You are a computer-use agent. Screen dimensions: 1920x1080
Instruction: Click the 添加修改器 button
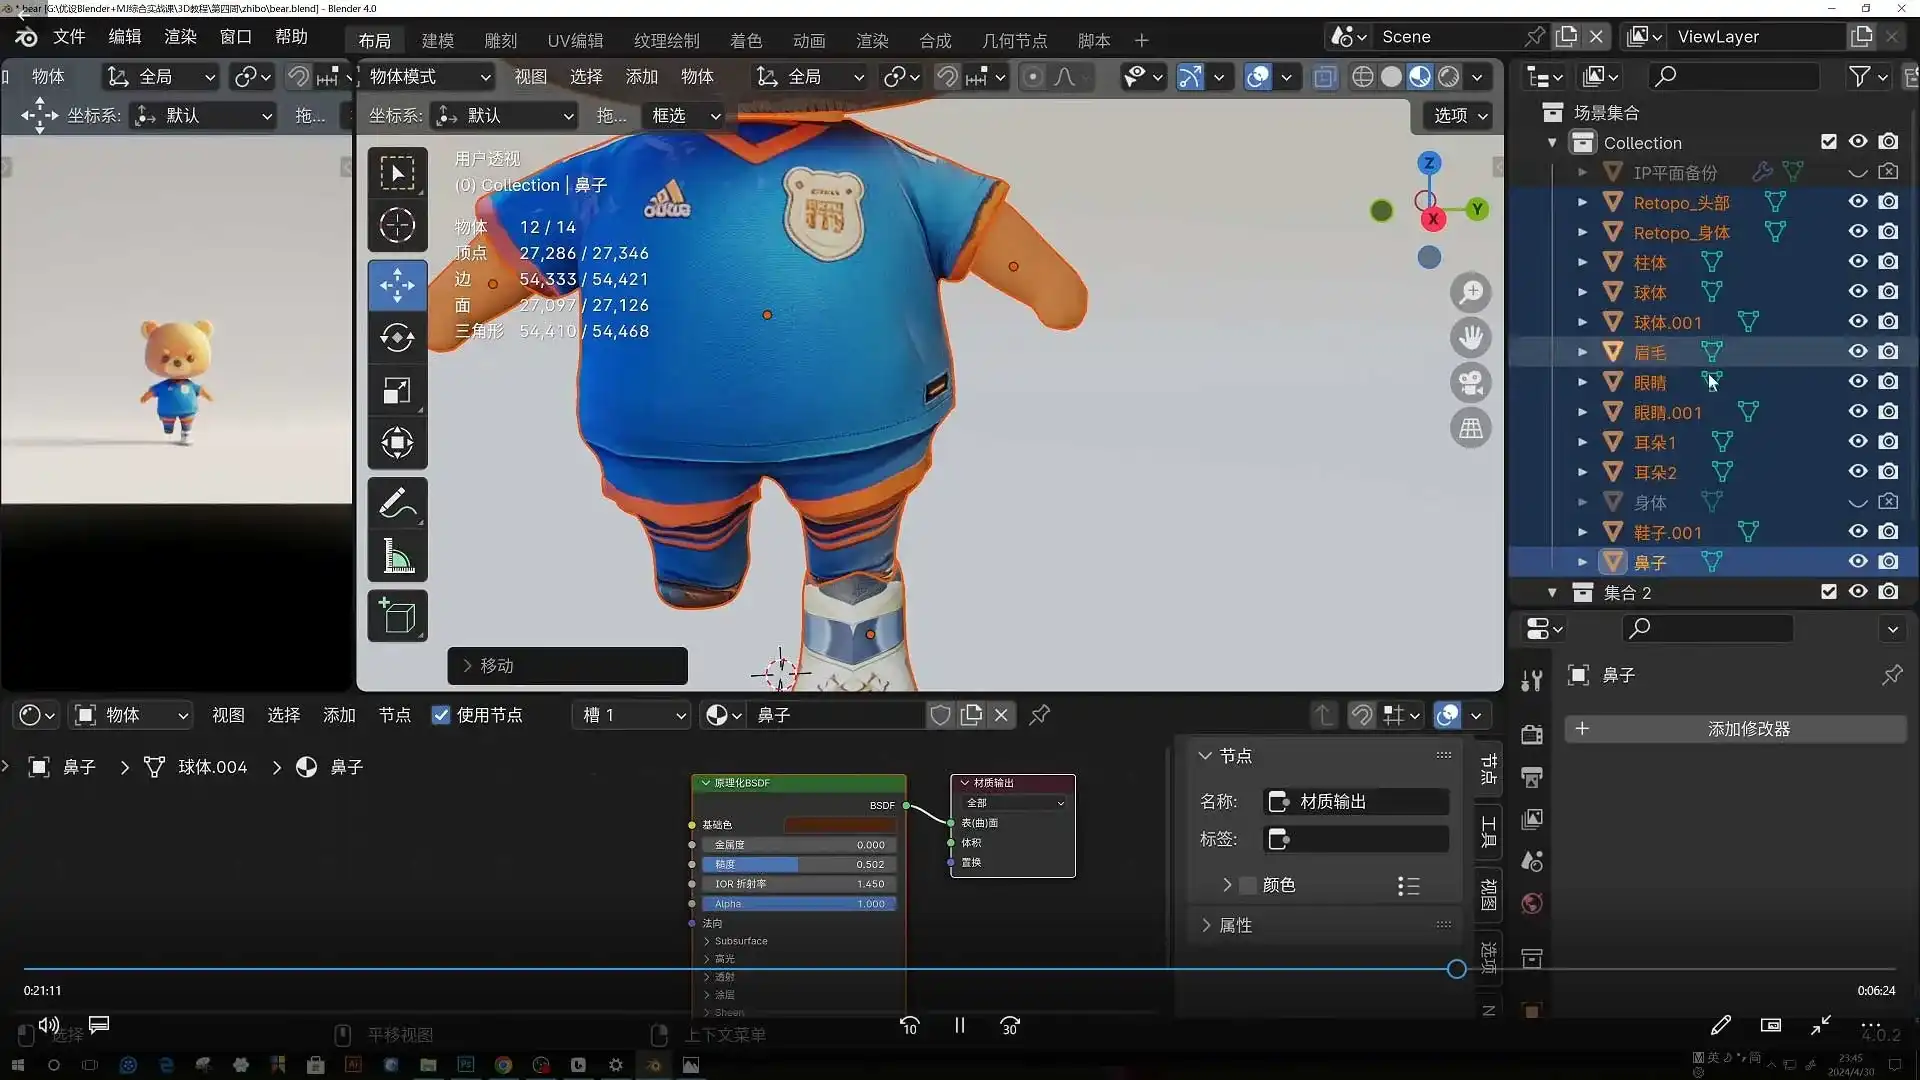click(1747, 729)
